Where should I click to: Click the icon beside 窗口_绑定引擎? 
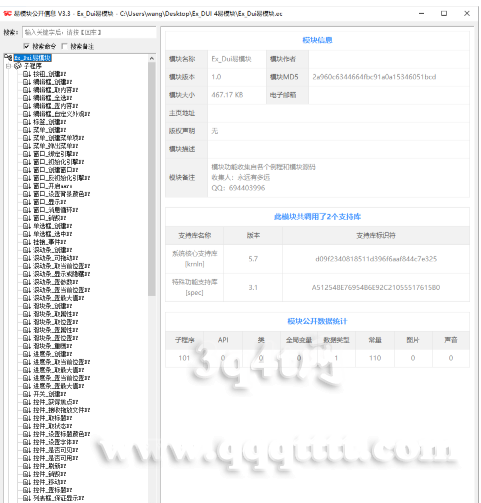point(27,154)
